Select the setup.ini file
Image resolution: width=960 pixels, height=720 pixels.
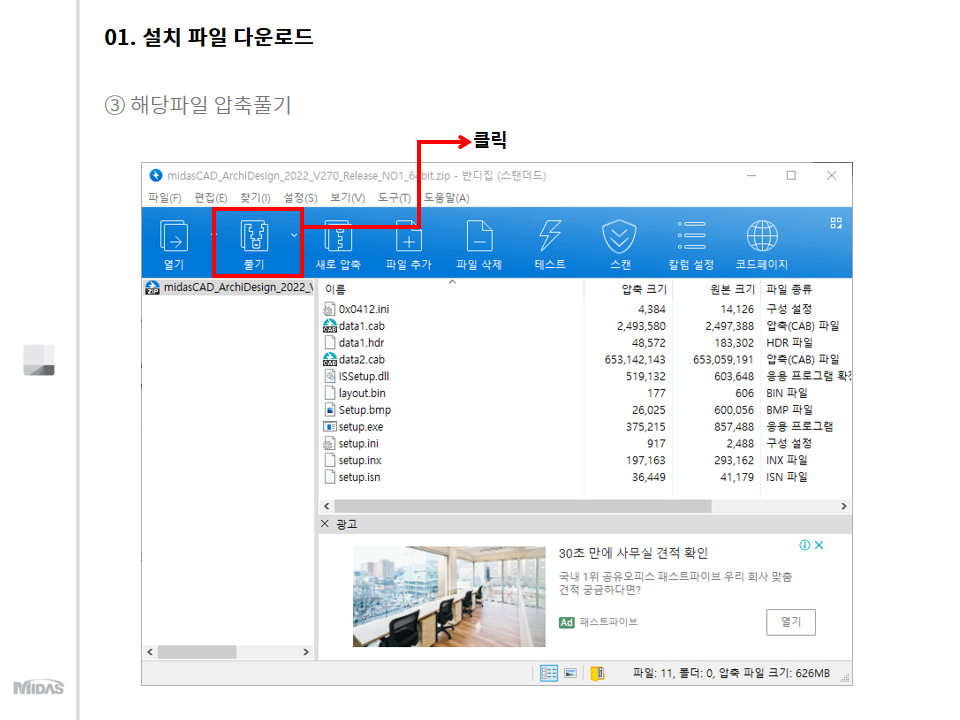[x=358, y=443]
